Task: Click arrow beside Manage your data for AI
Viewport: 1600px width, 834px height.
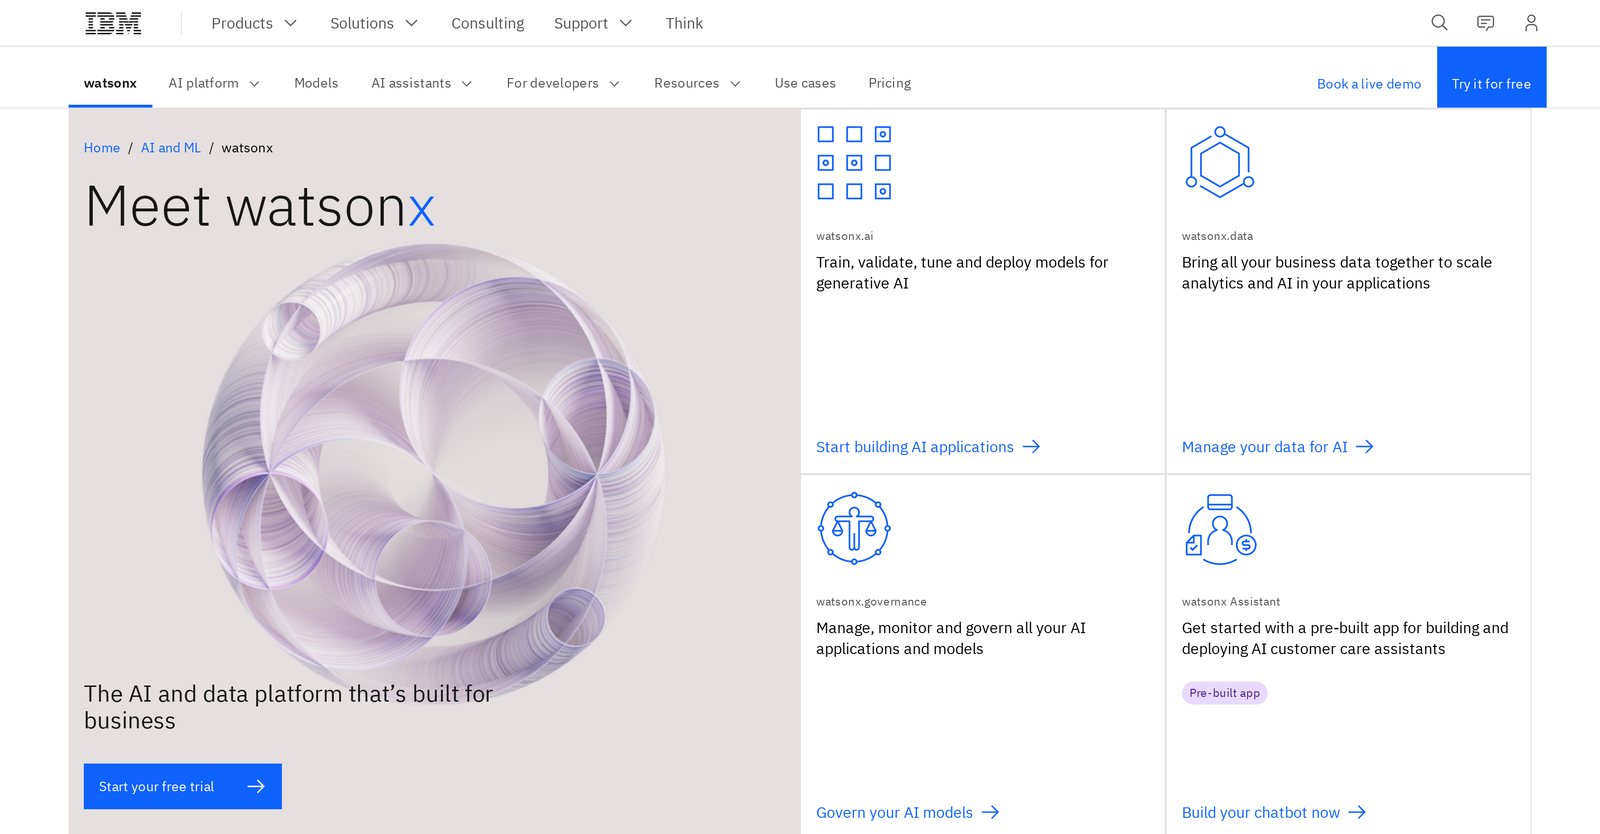Action: click(x=1365, y=447)
